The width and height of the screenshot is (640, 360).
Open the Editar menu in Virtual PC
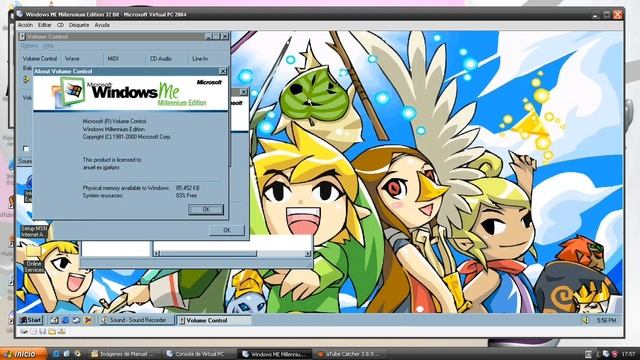point(44,25)
